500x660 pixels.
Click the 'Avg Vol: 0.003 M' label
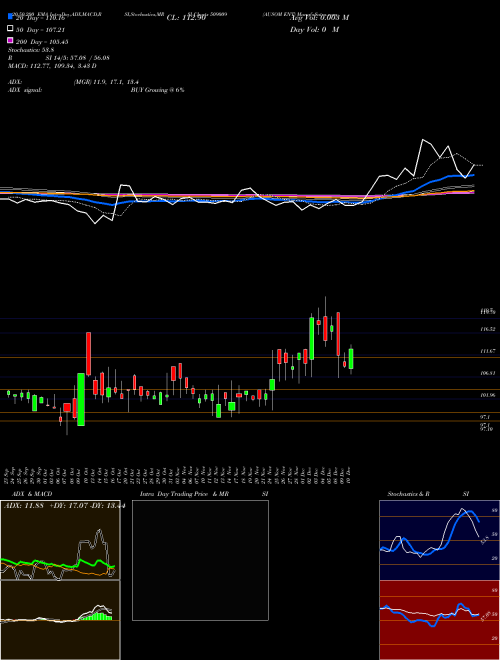click(x=319, y=17)
